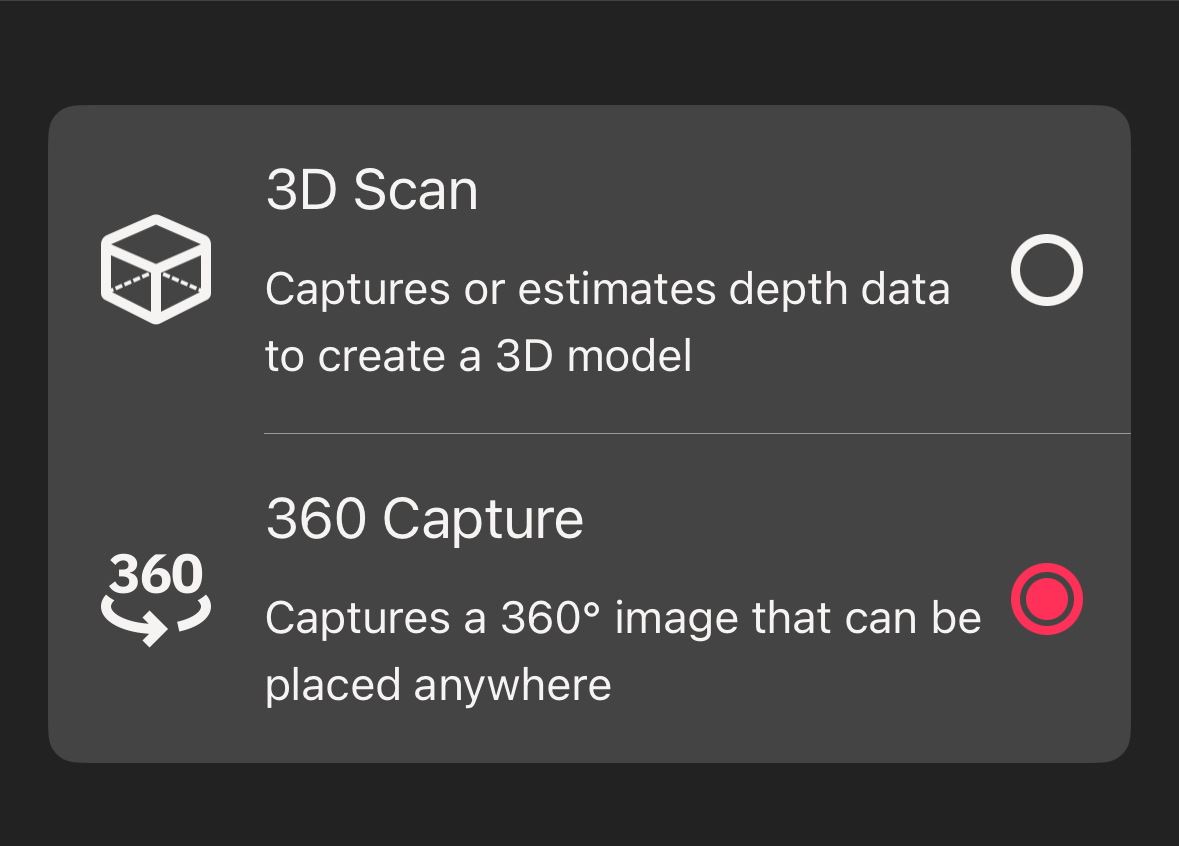Keep 360 Capture mode selected
The image size is (1179, 846).
tap(1046, 599)
